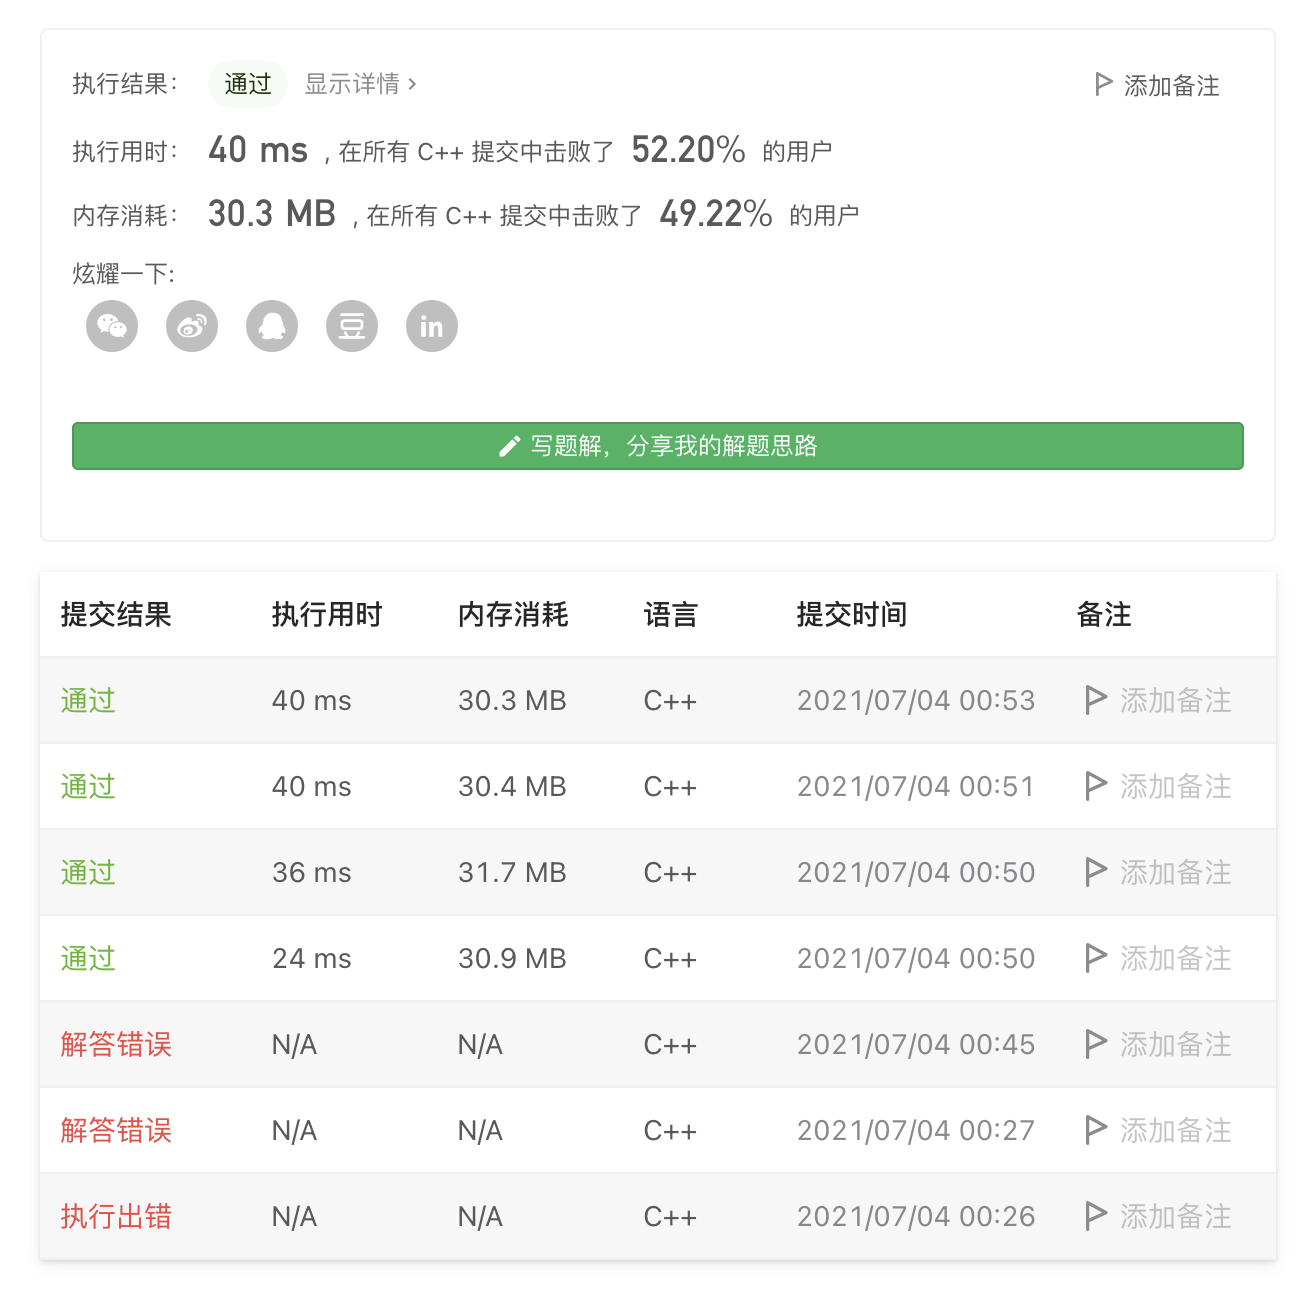Image resolution: width=1296 pixels, height=1292 pixels.
Task: Share result via QQ penguin icon
Action: coord(272,326)
